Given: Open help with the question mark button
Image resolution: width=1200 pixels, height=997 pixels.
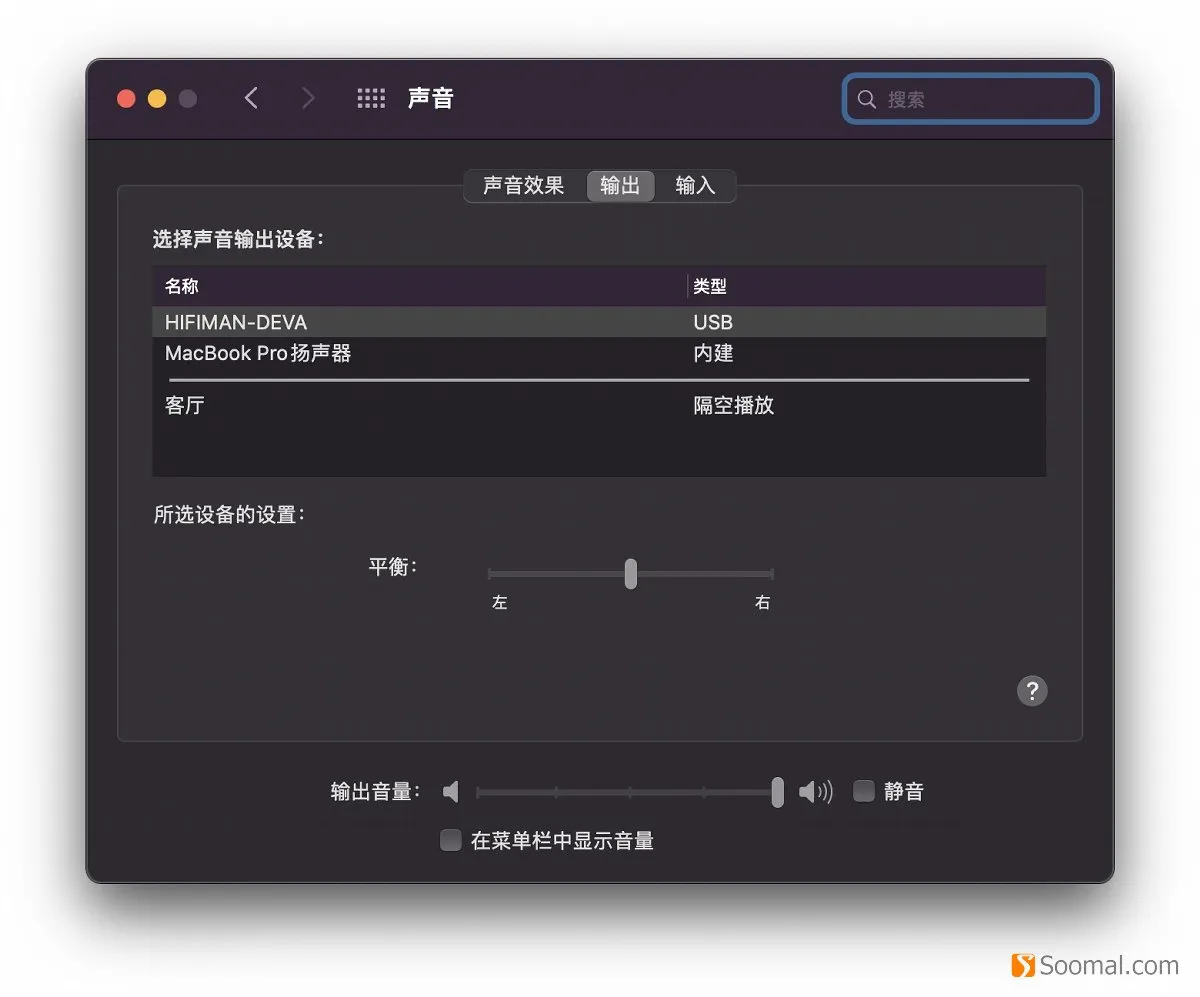Looking at the screenshot, I should pos(1032,690).
